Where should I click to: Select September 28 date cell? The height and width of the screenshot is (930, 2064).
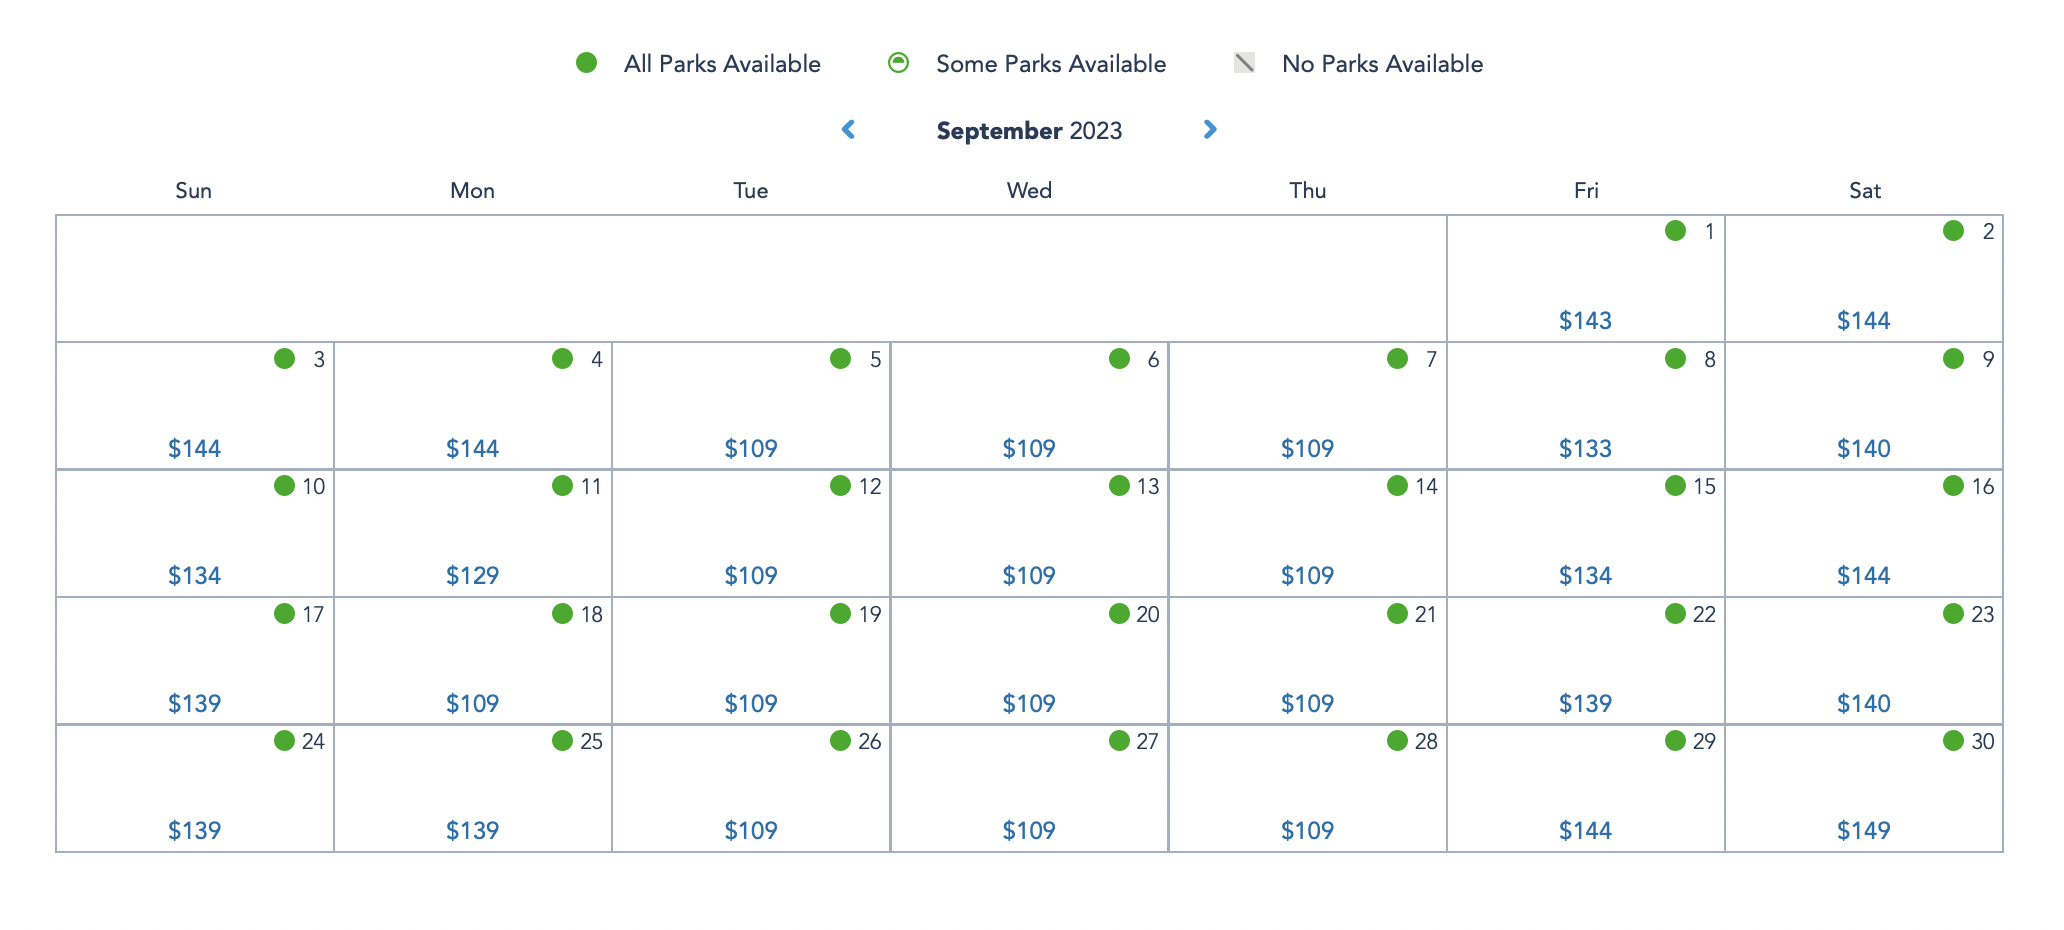pos(1307,788)
